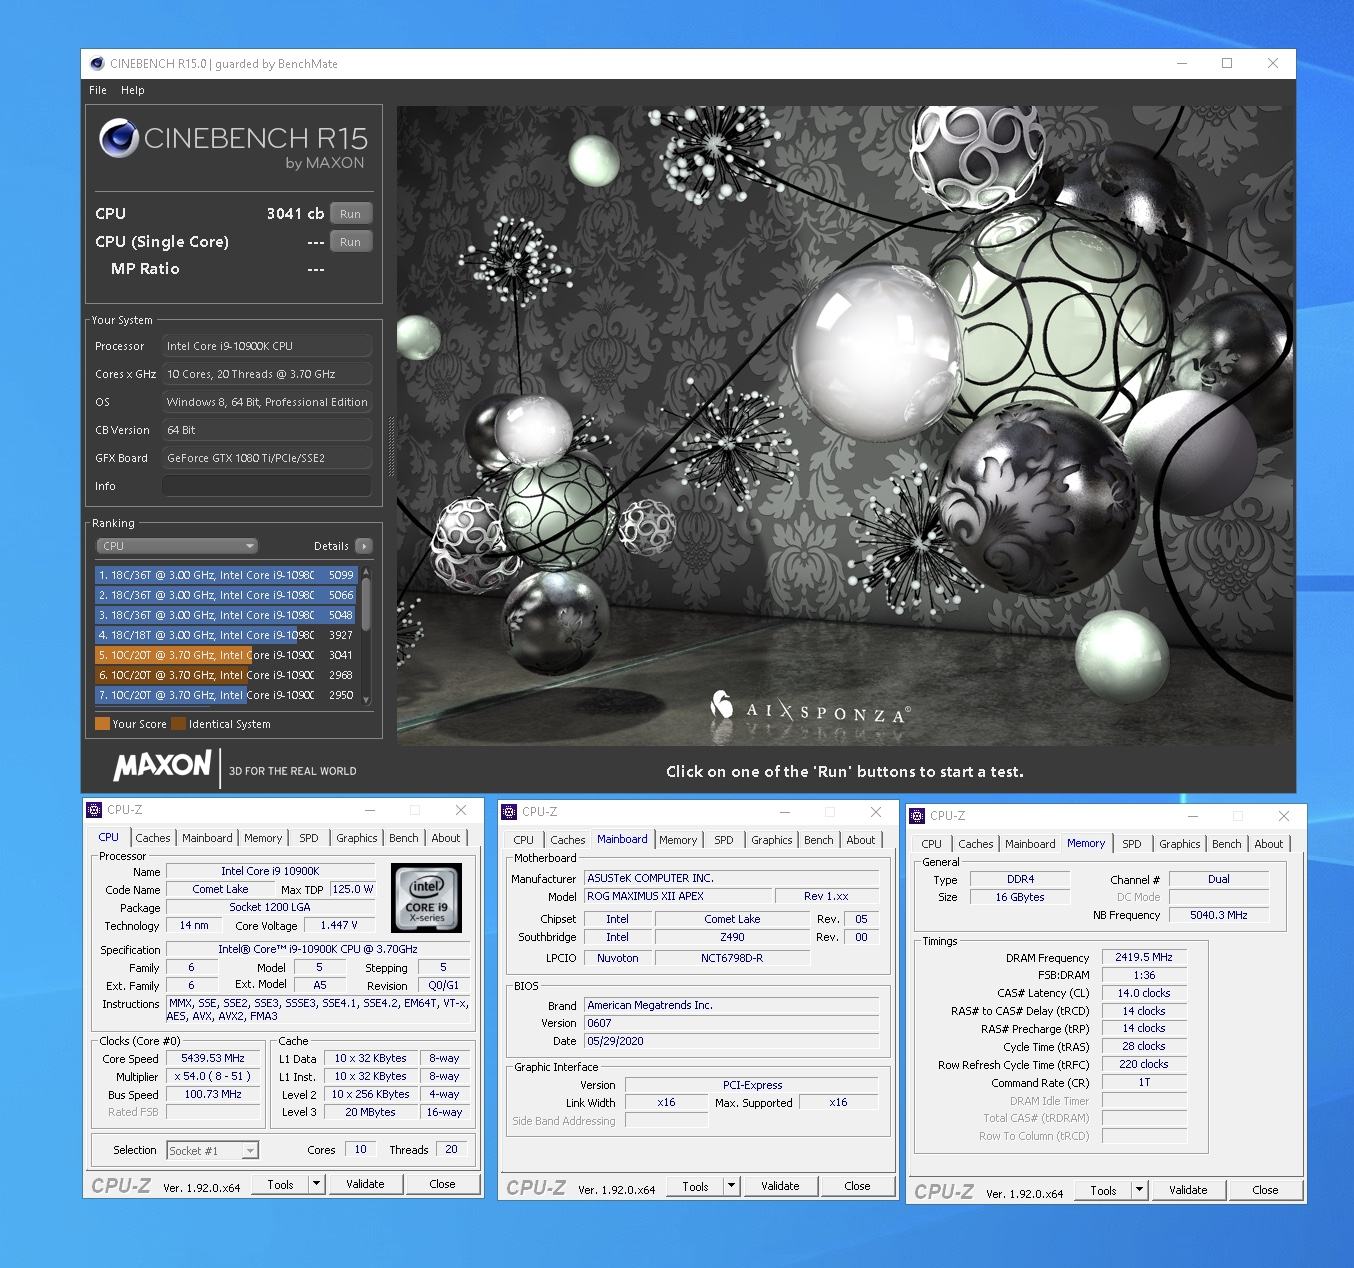The image size is (1354, 1268).
Task: Click the Your Score orange legend swatch
Action: coord(102,724)
